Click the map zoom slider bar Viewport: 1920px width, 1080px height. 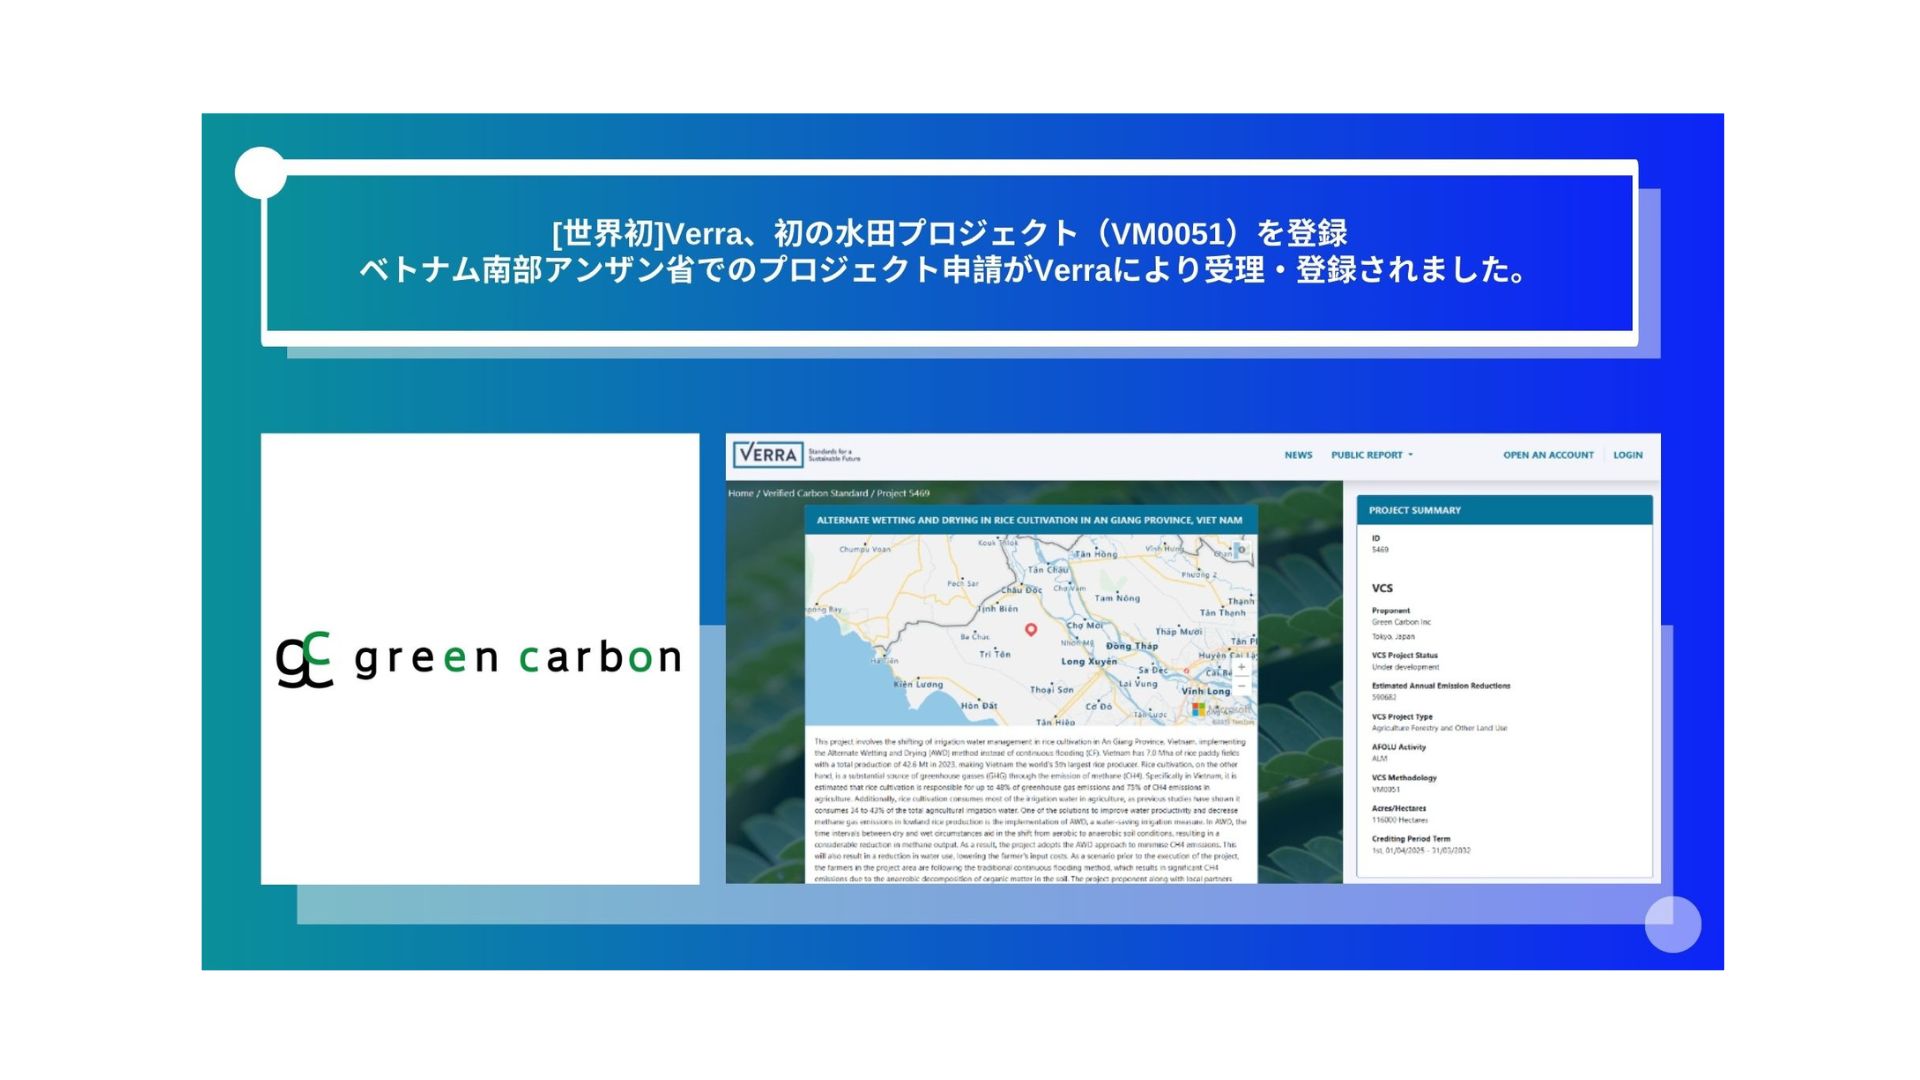(x=1241, y=676)
